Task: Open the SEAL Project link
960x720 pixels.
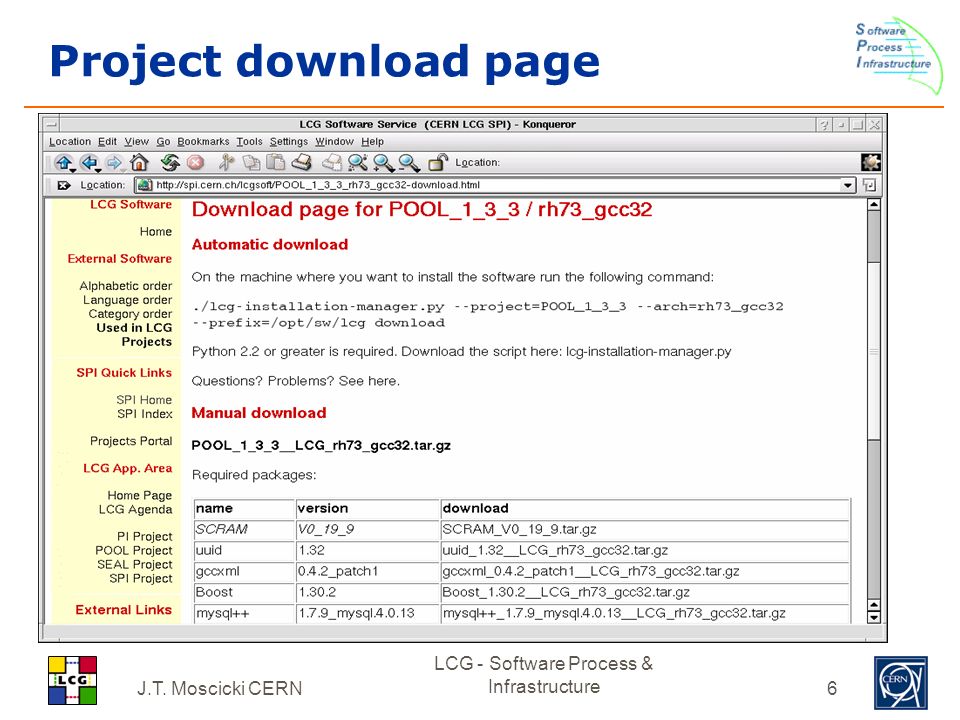Action: 135,564
